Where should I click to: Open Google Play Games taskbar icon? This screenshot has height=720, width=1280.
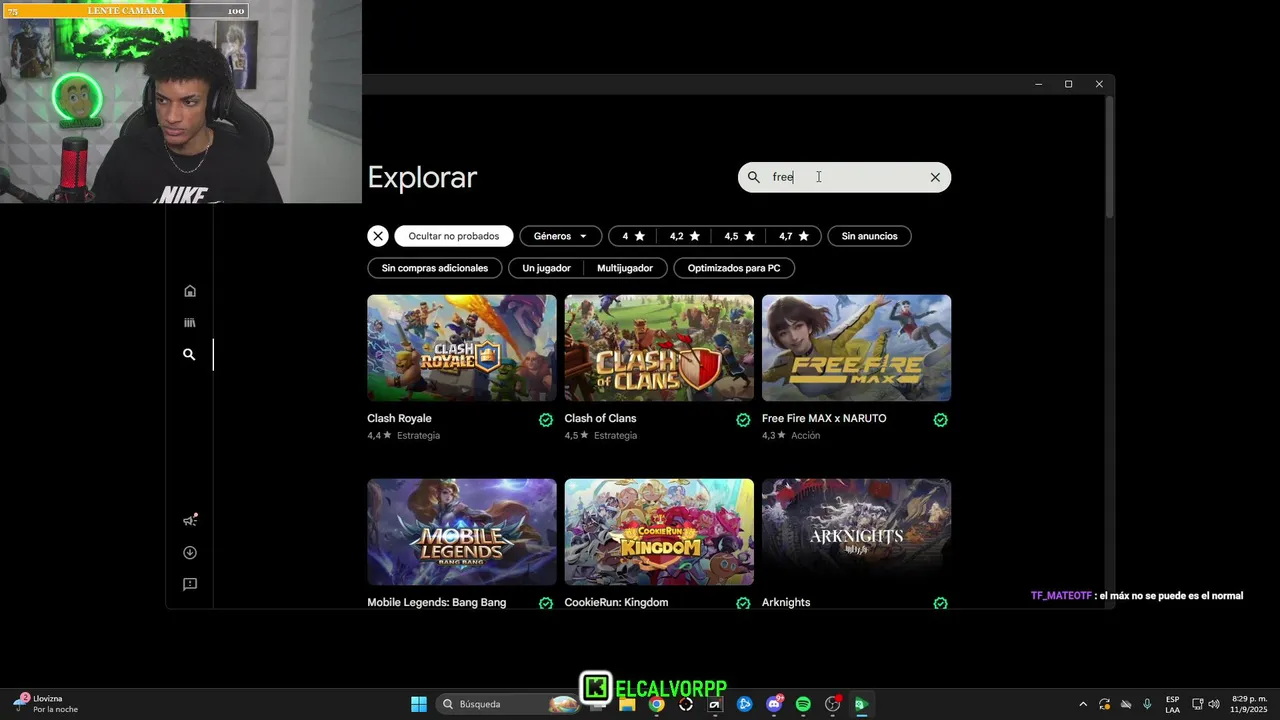(861, 704)
